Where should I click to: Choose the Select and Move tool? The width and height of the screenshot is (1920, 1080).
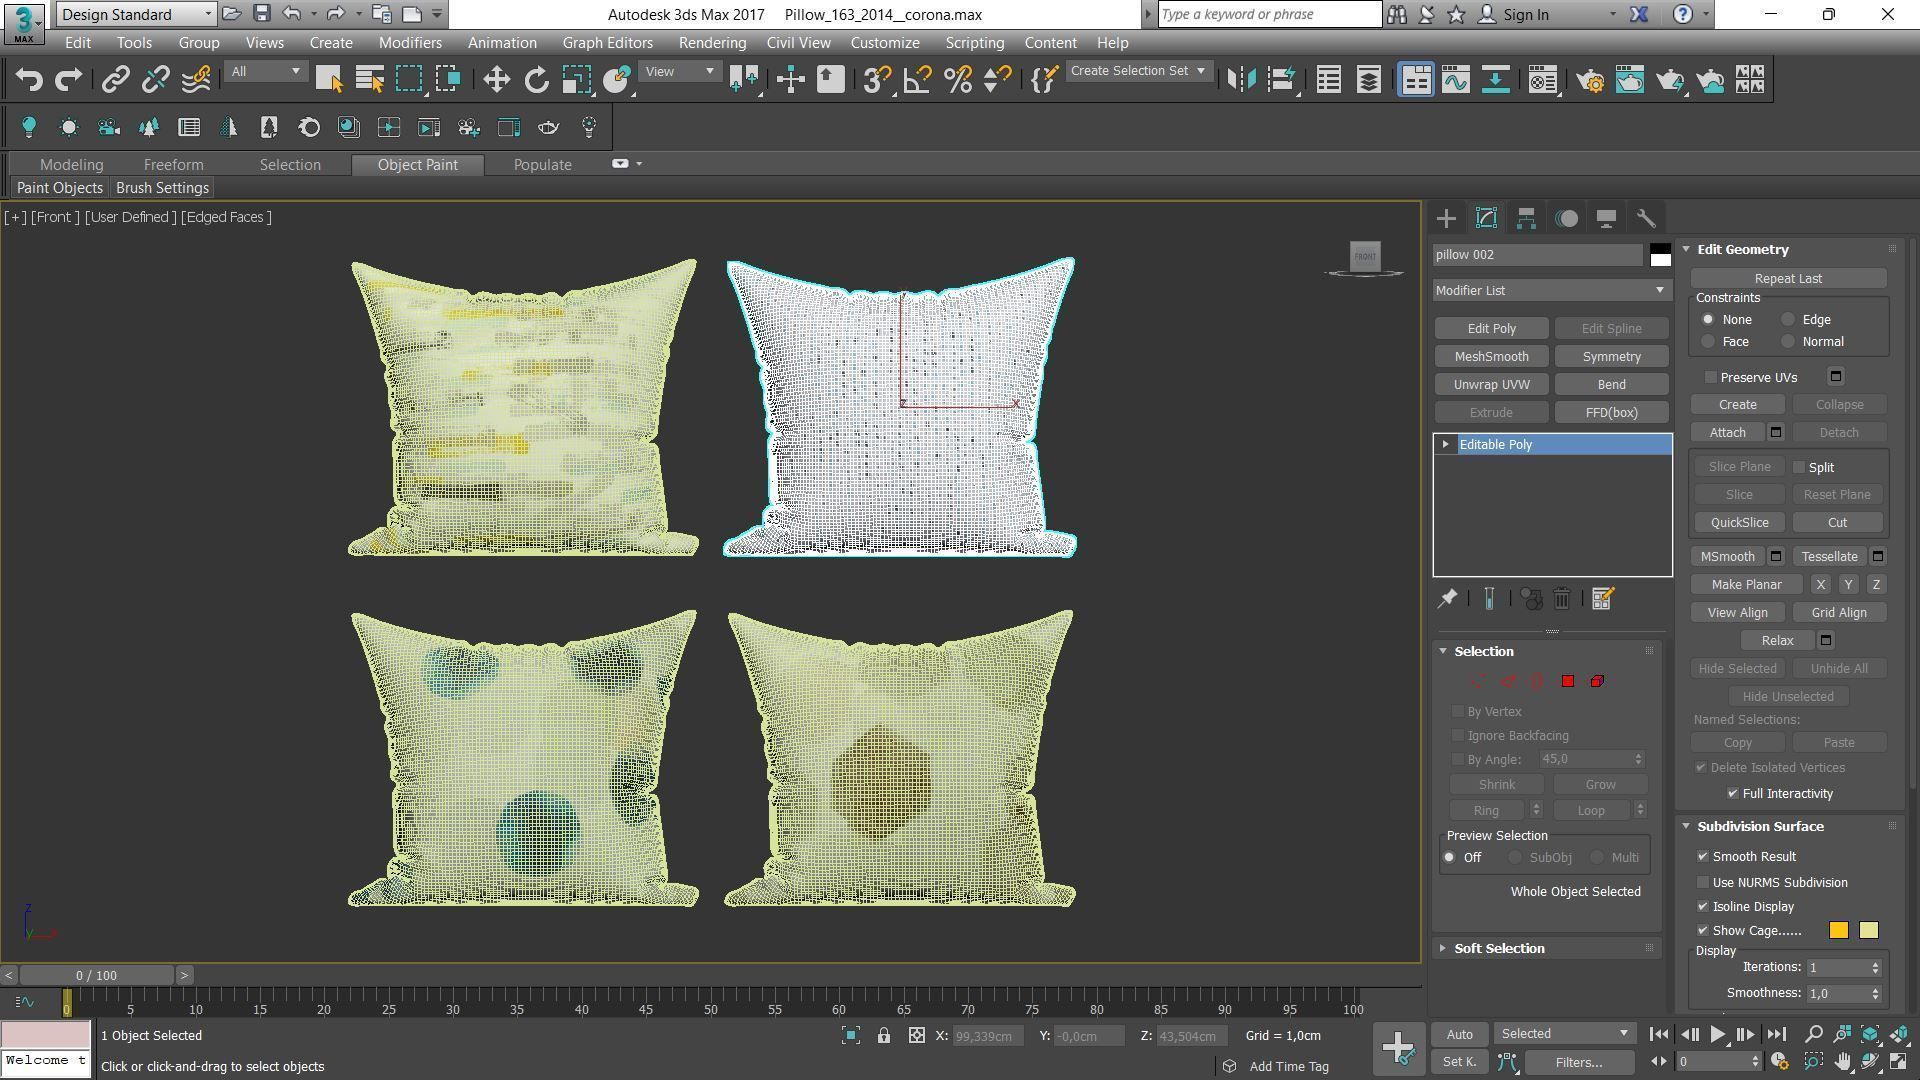tap(496, 80)
